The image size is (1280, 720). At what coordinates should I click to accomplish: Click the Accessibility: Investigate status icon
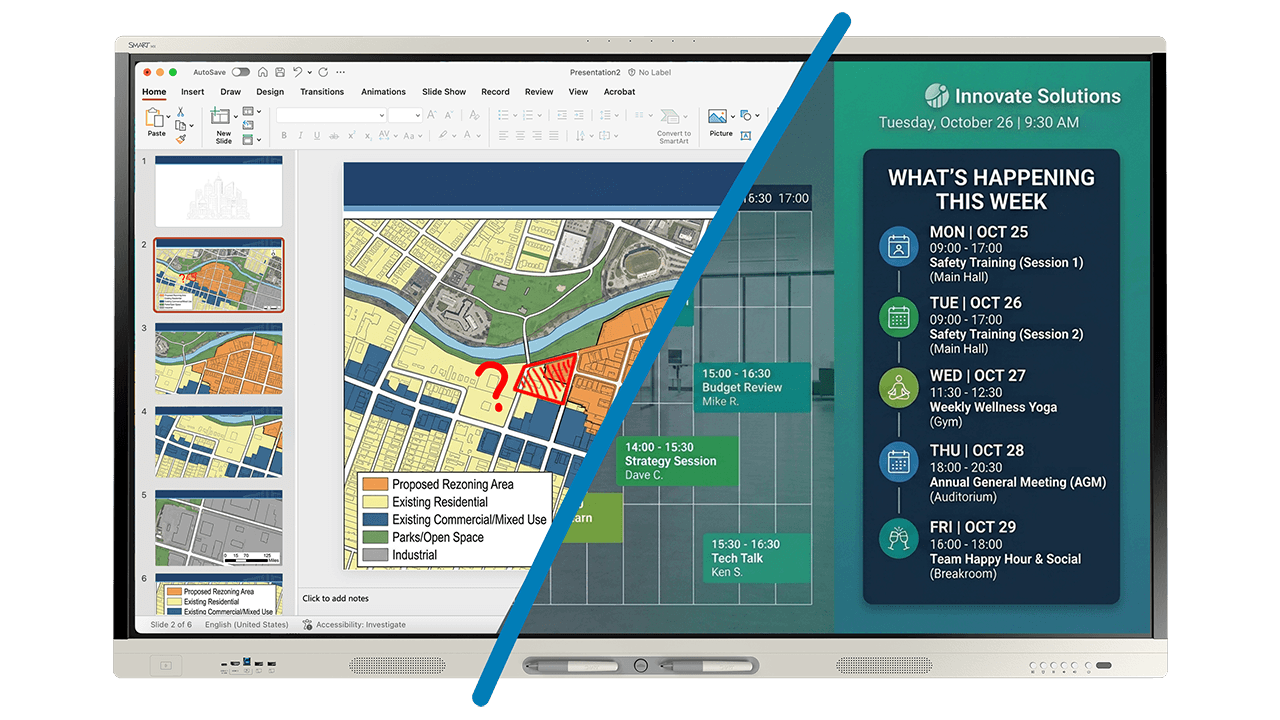tap(308, 625)
